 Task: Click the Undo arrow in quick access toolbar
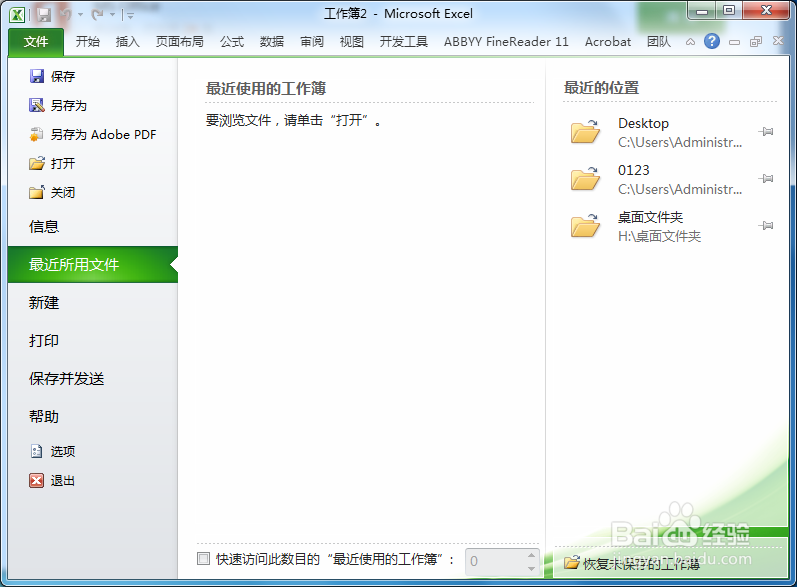click(x=66, y=15)
